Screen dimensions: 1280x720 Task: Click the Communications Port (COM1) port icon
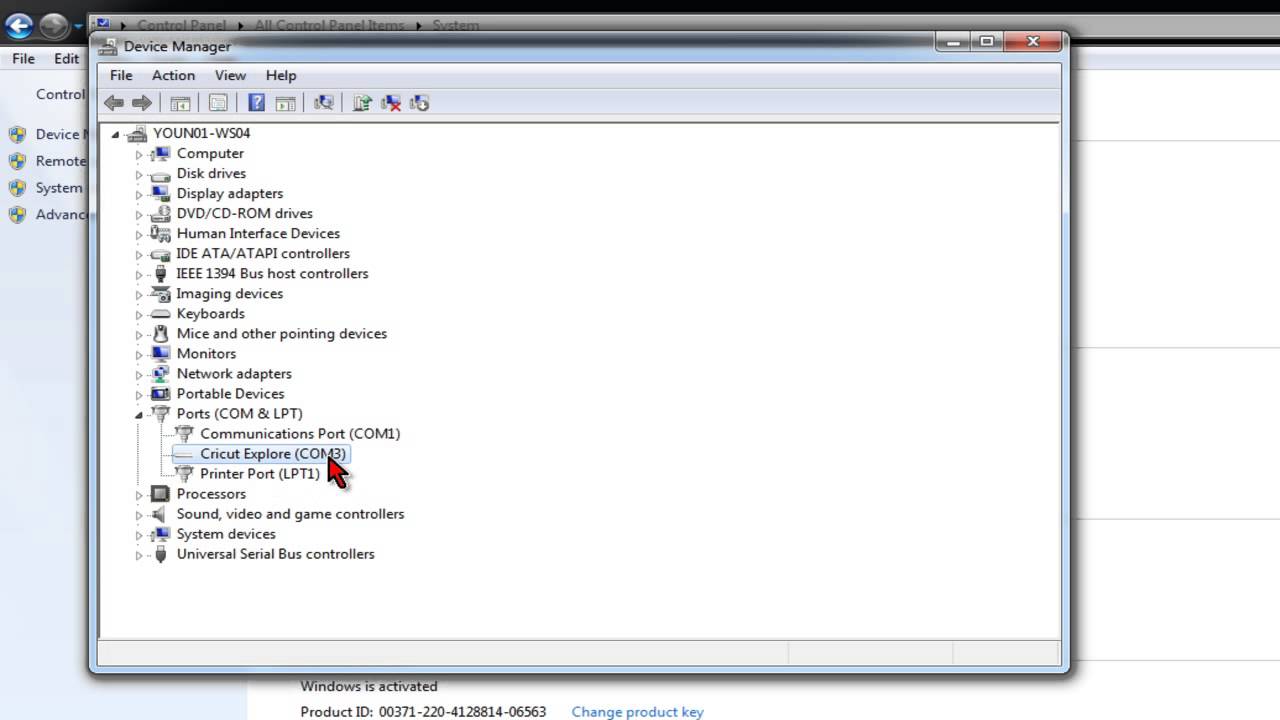(184, 434)
